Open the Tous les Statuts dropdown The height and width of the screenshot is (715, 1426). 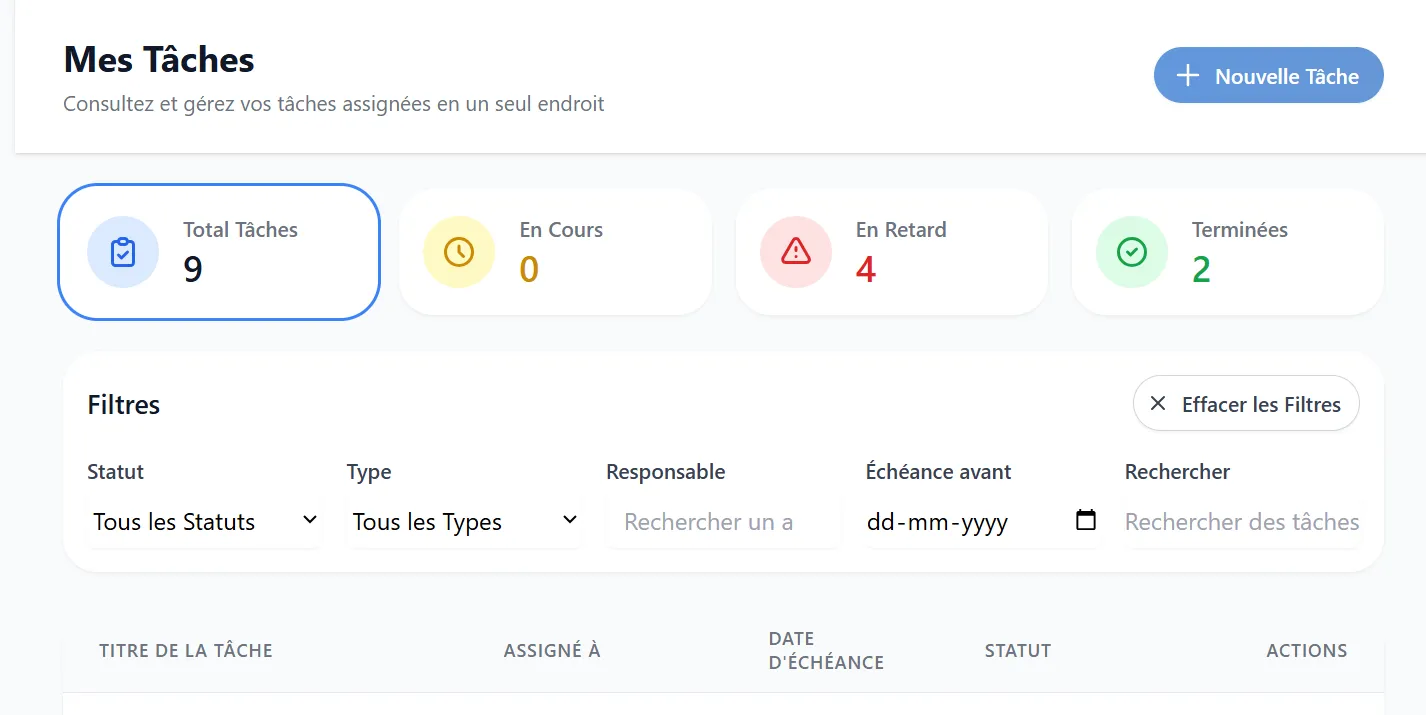[204, 521]
